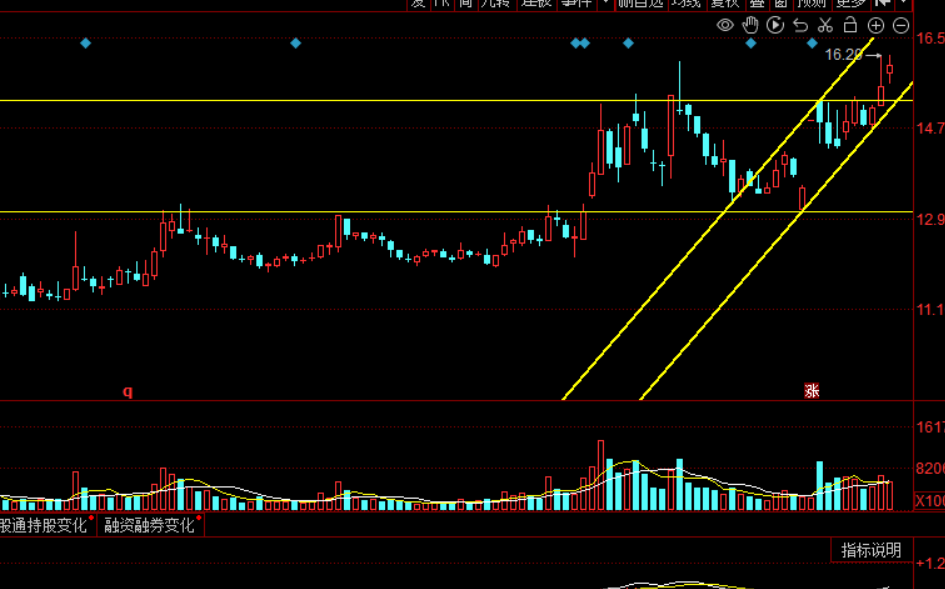Image resolution: width=945 pixels, height=589 pixels.
Task: Open the 融资融券变化 tab
Action: pyautogui.click(x=149, y=525)
